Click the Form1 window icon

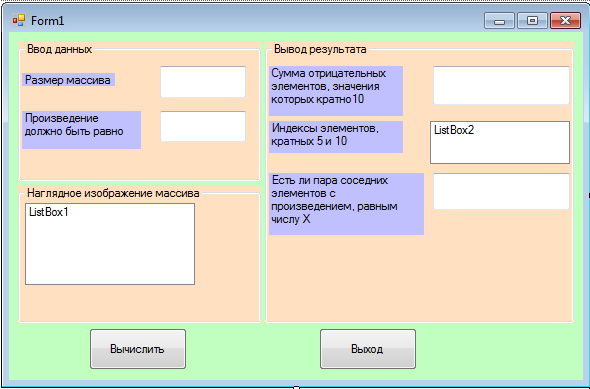pyautogui.click(x=18, y=20)
